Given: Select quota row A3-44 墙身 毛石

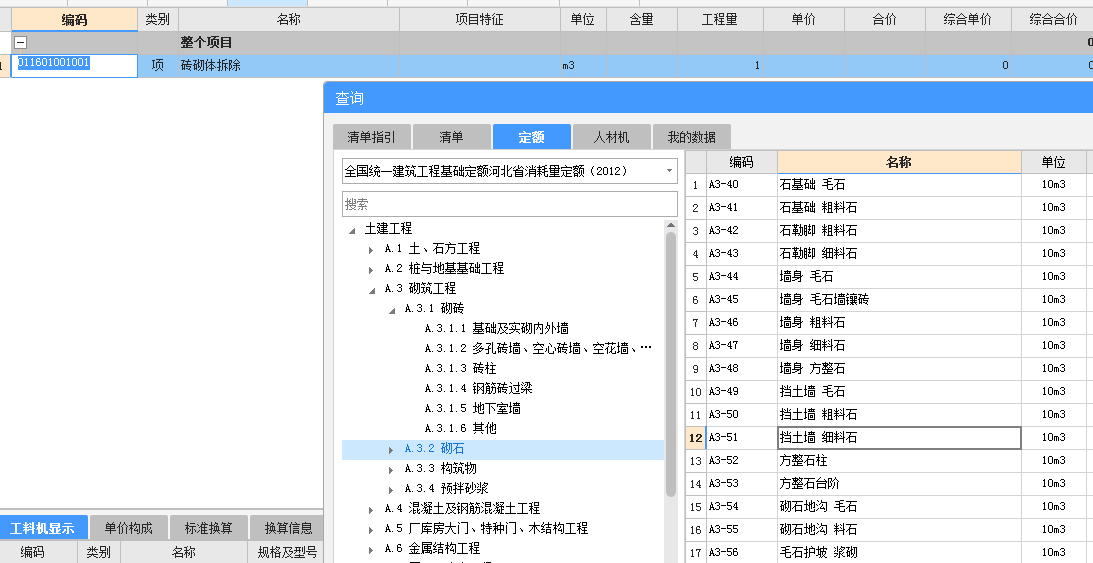Looking at the screenshot, I should click(x=889, y=277).
